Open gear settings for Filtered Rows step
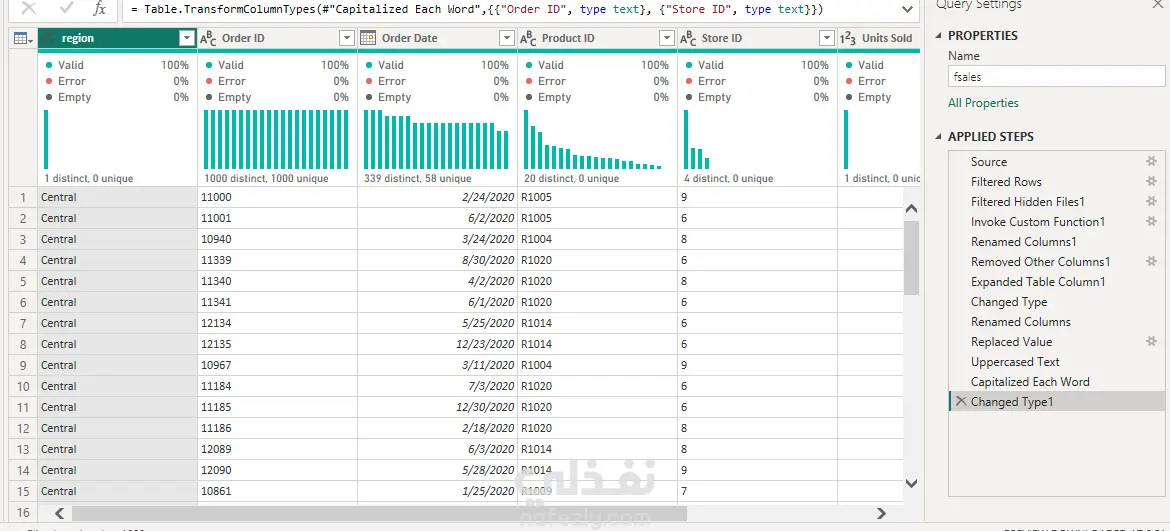This screenshot has width=1170, height=531. (1151, 181)
